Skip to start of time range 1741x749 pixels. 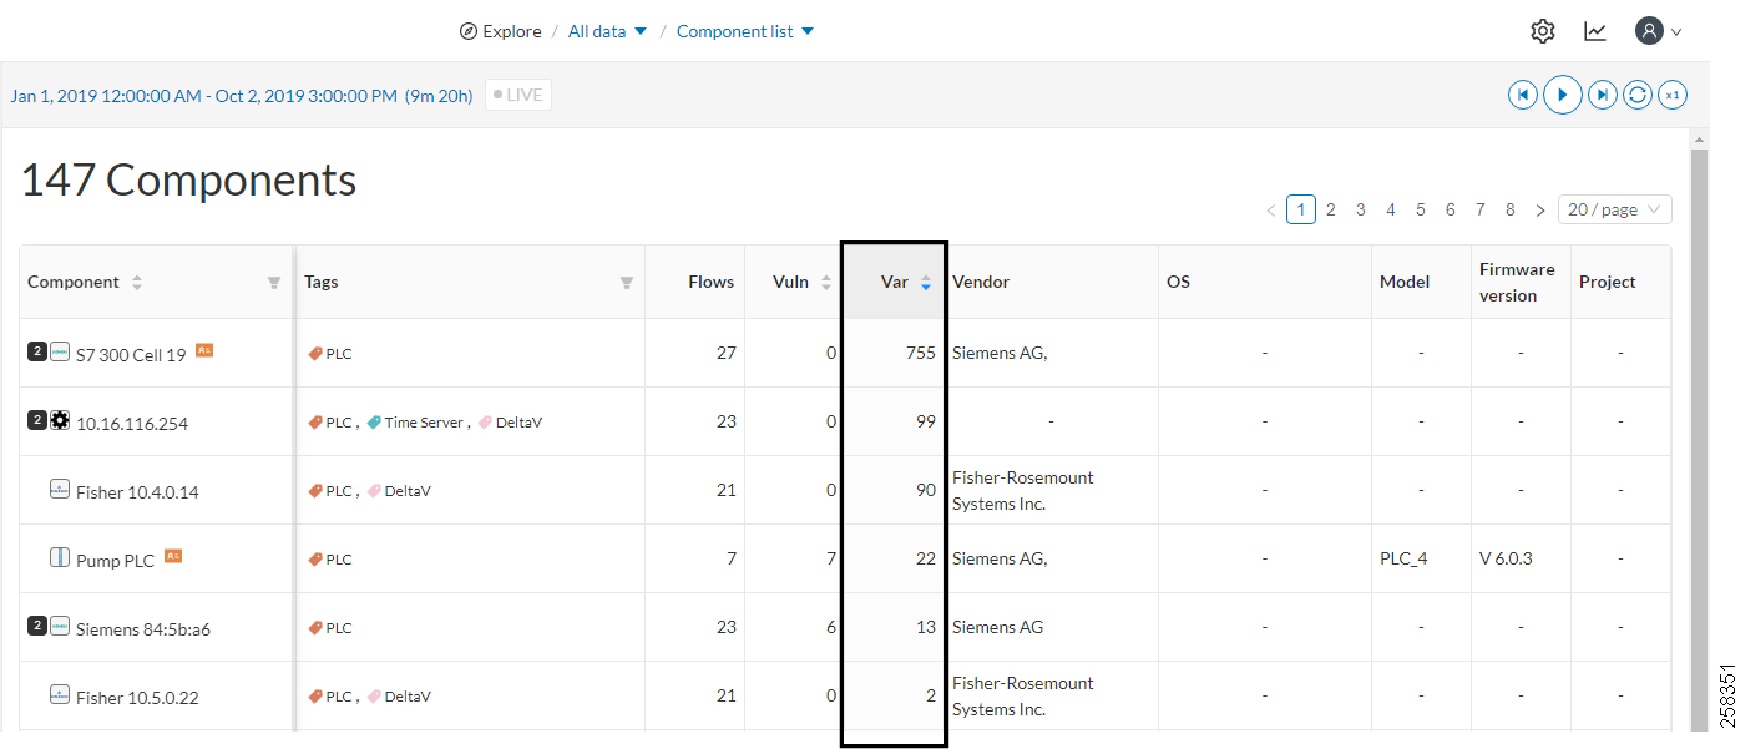tap(1522, 95)
